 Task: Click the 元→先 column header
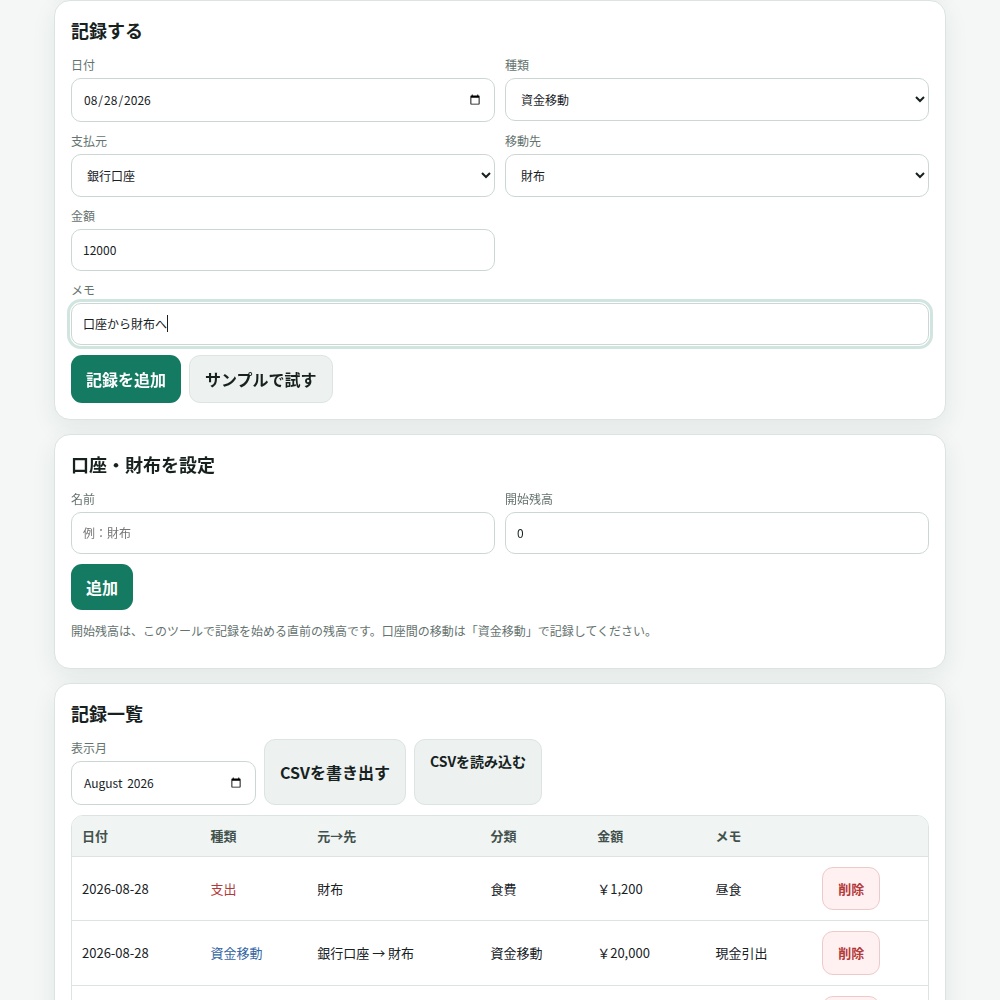pos(337,837)
